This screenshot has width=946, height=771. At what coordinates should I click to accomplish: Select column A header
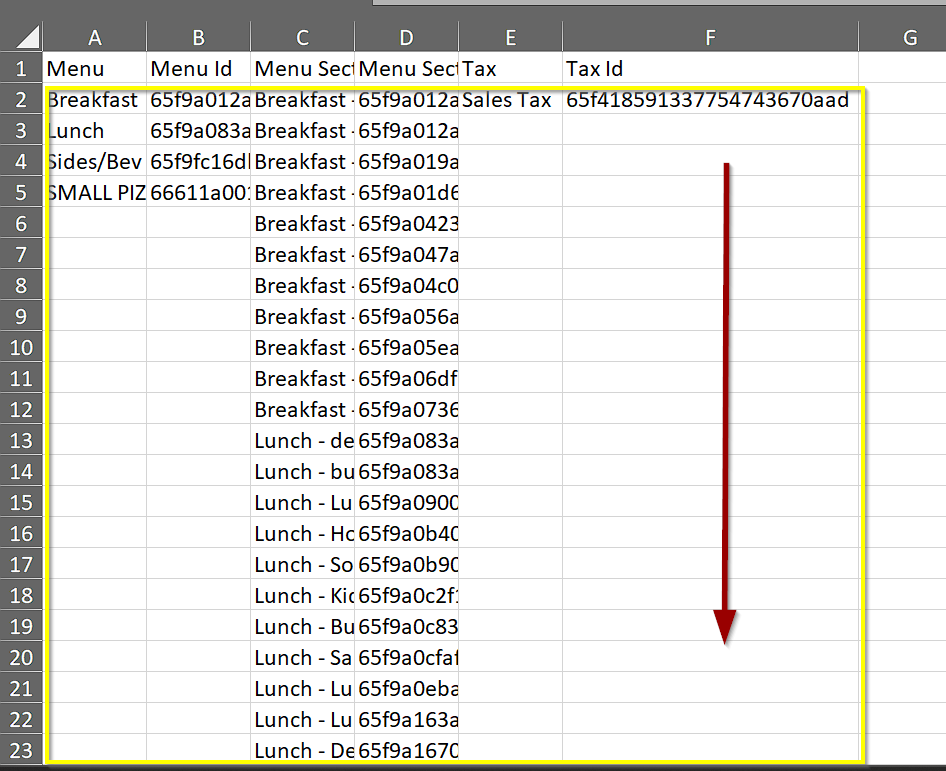point(95,37)
